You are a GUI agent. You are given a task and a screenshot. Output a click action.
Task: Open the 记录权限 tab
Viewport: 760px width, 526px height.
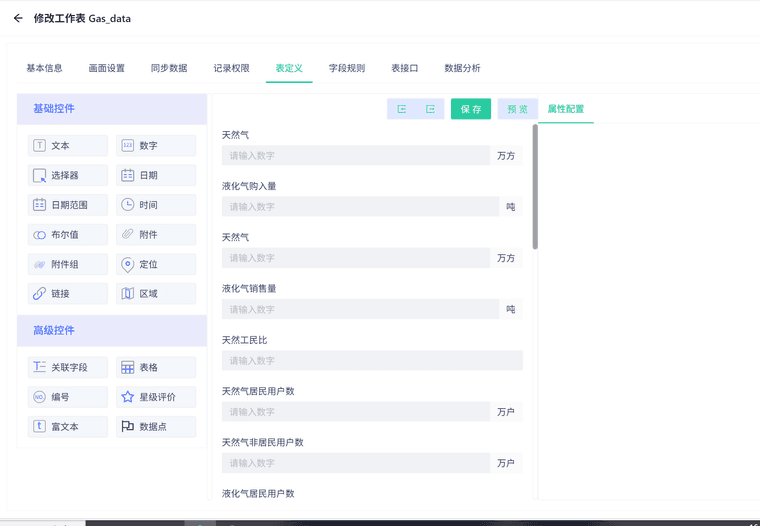coord(231,68)
